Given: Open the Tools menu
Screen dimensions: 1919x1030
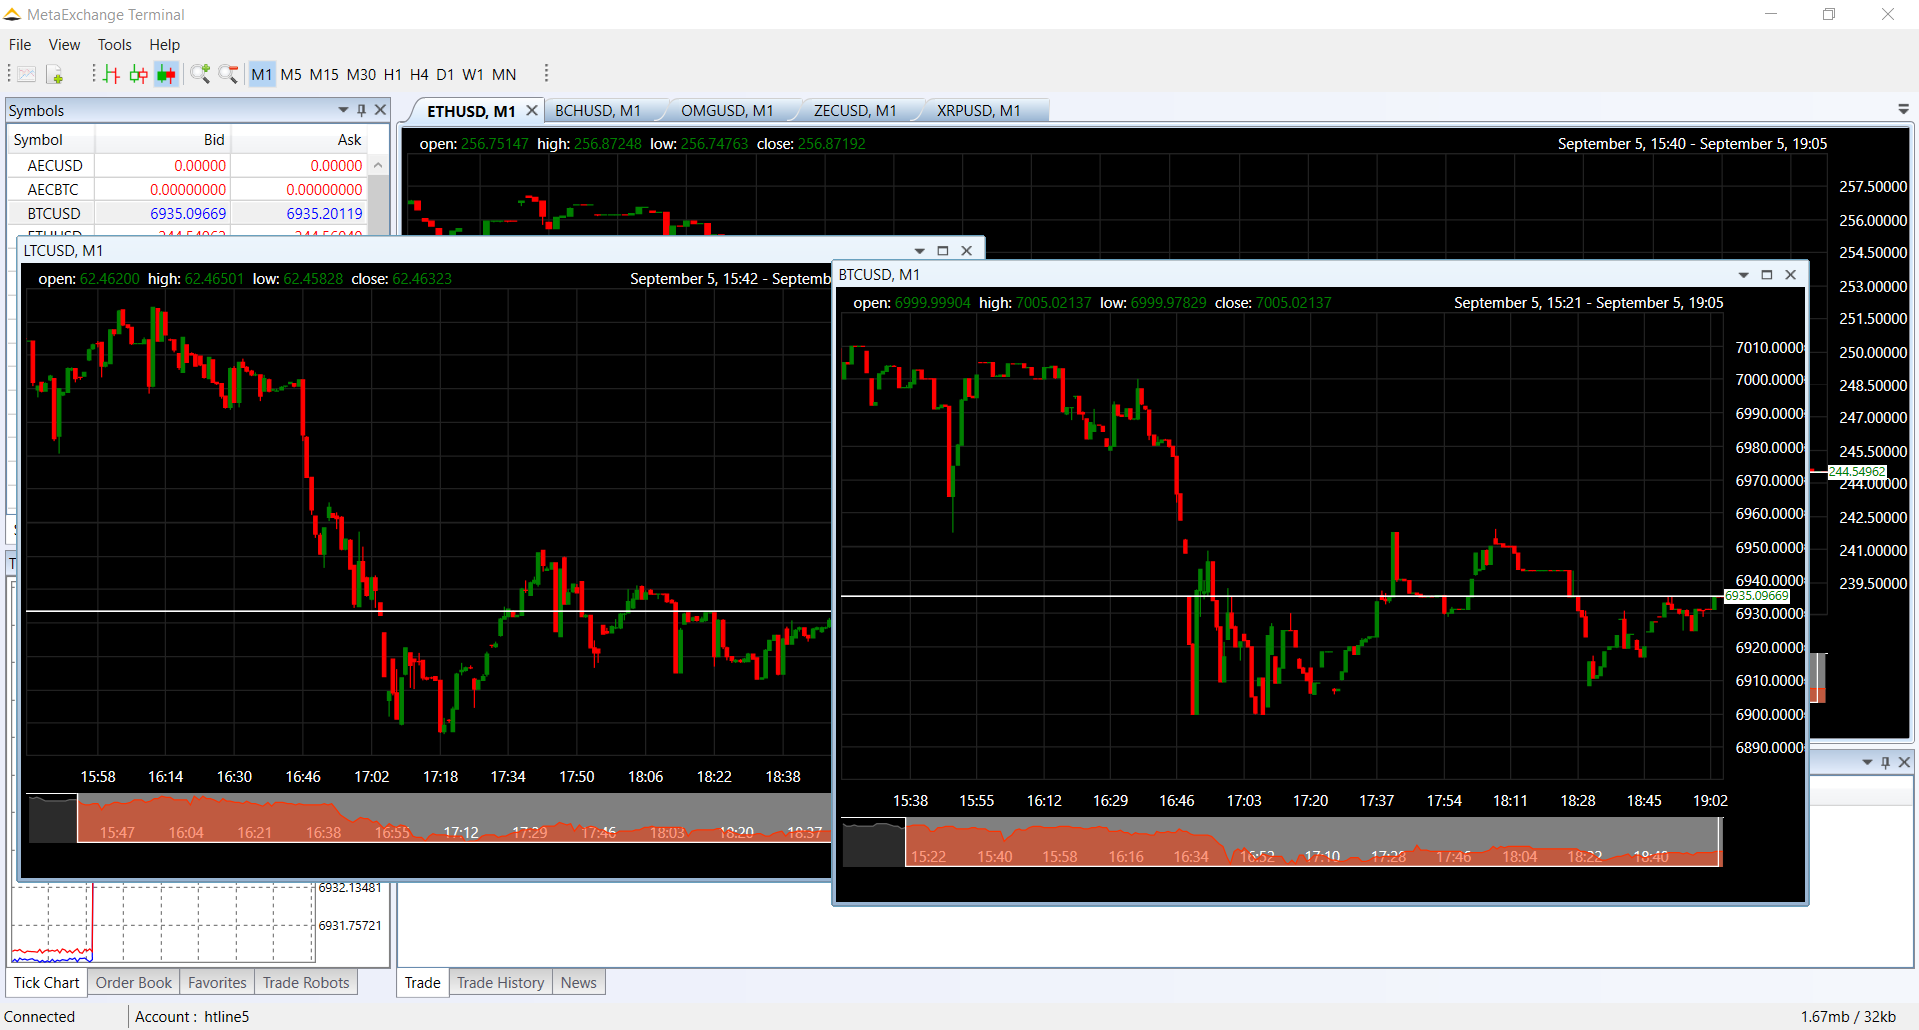Looking at the screenshot, I should [114, 45].
